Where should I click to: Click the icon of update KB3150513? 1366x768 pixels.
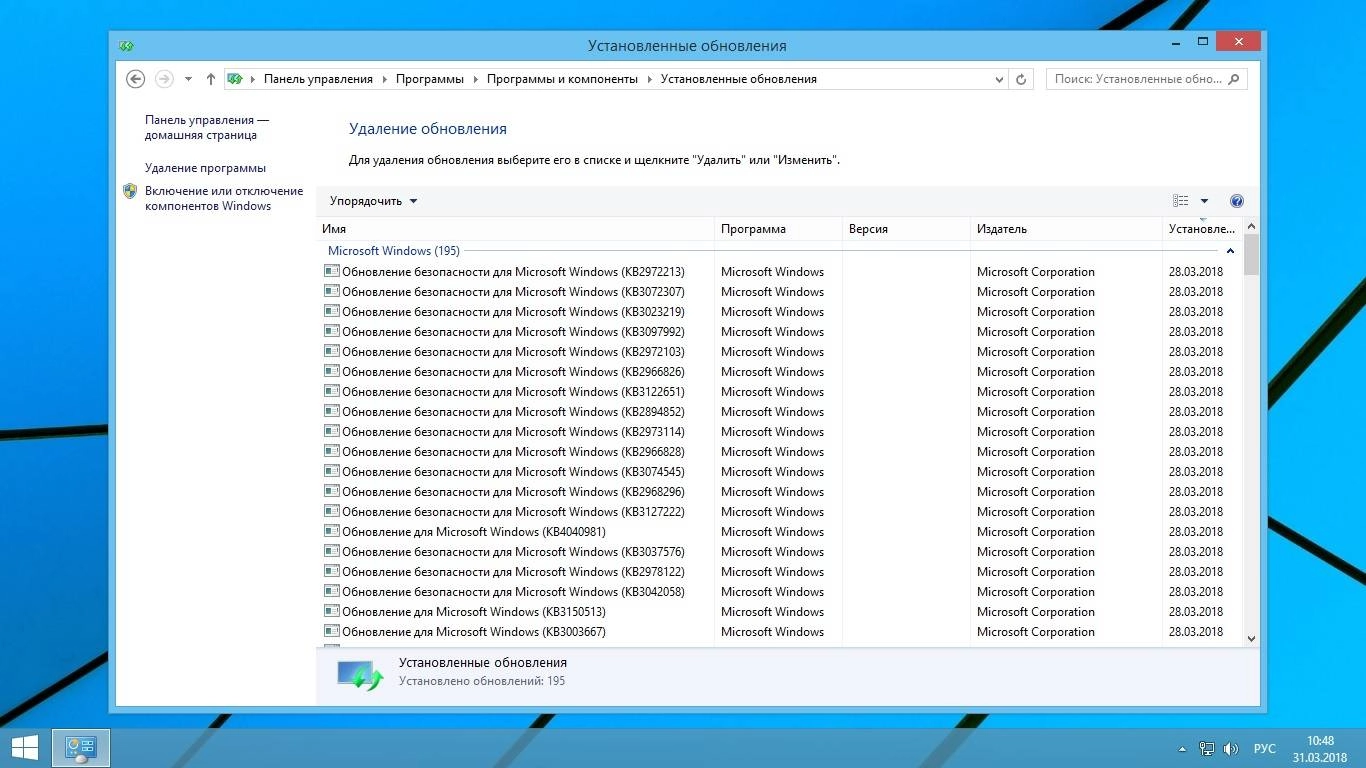pyautogui.click(x=332, y=611)
